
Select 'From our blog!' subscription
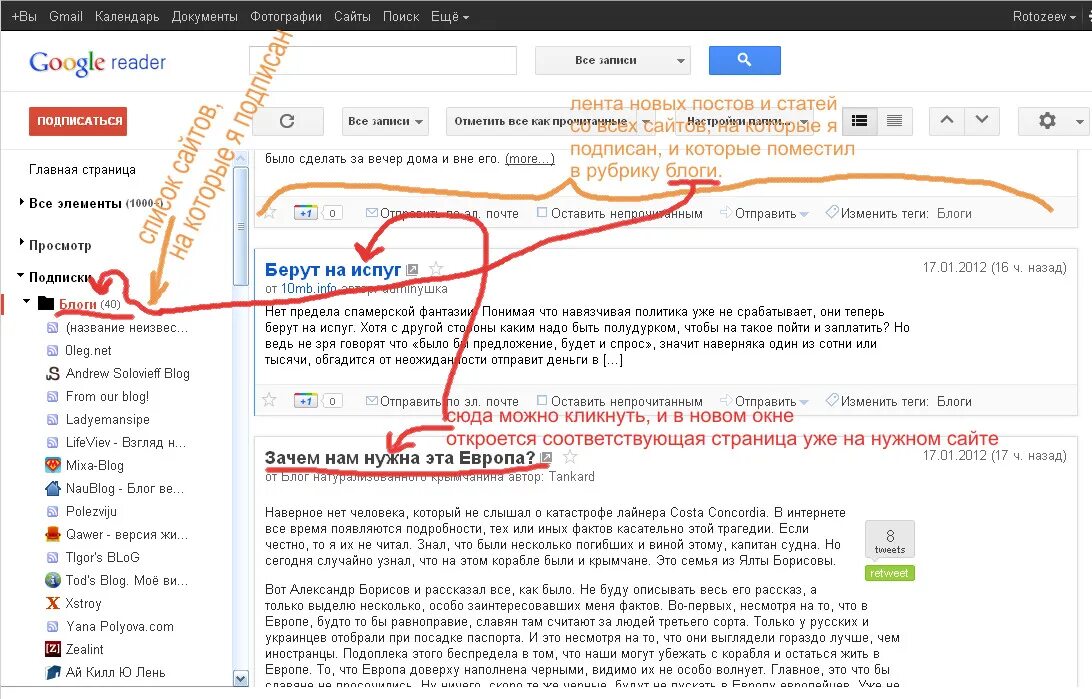coord(107,396)
